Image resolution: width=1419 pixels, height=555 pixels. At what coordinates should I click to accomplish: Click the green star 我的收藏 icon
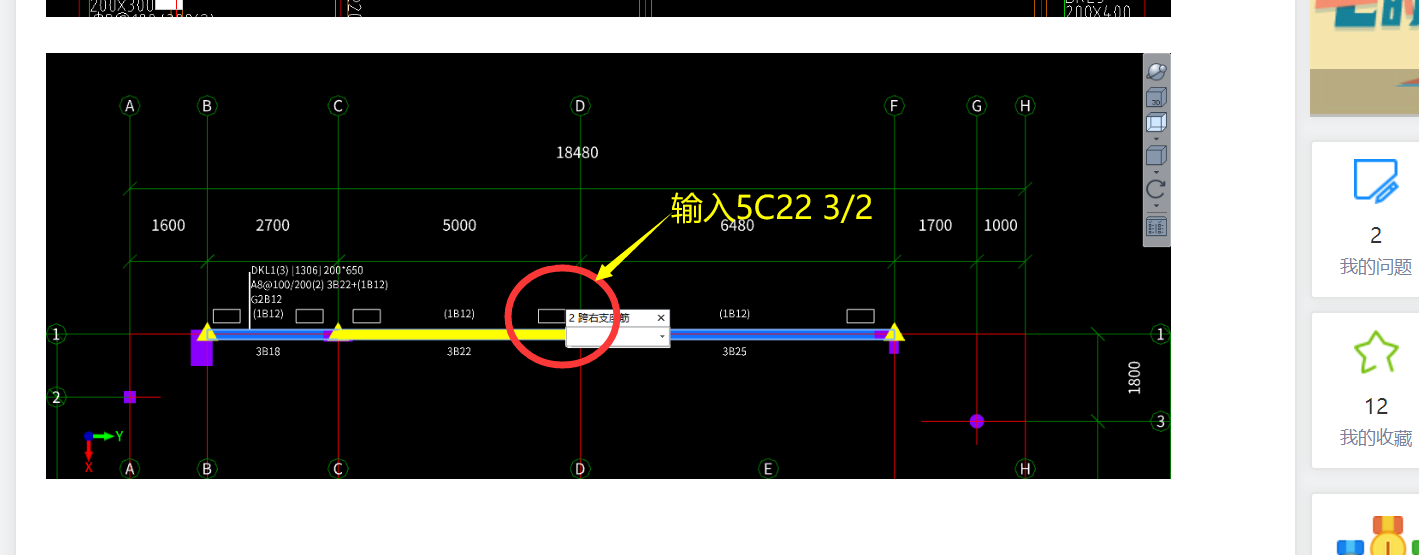[x=1376, y=352]
